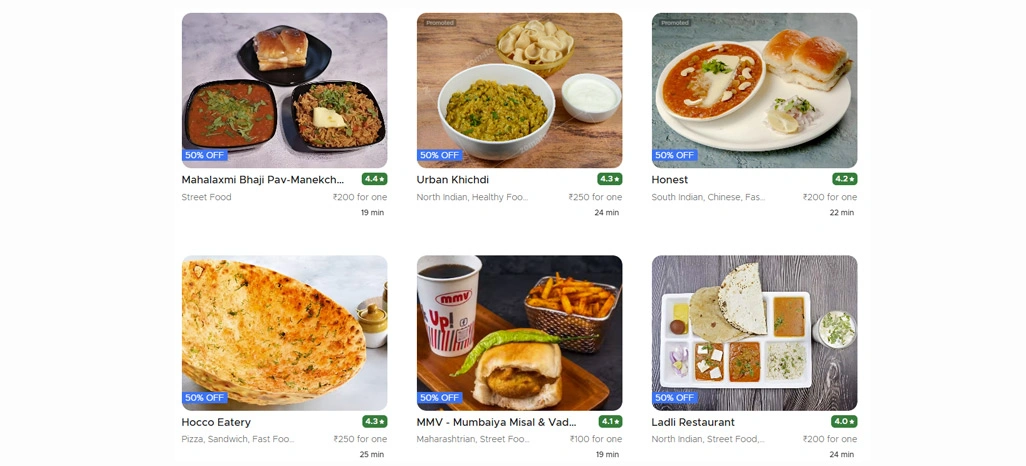
Task: Click the Ladli Restaurant name
Action: [x=693, y=422]
